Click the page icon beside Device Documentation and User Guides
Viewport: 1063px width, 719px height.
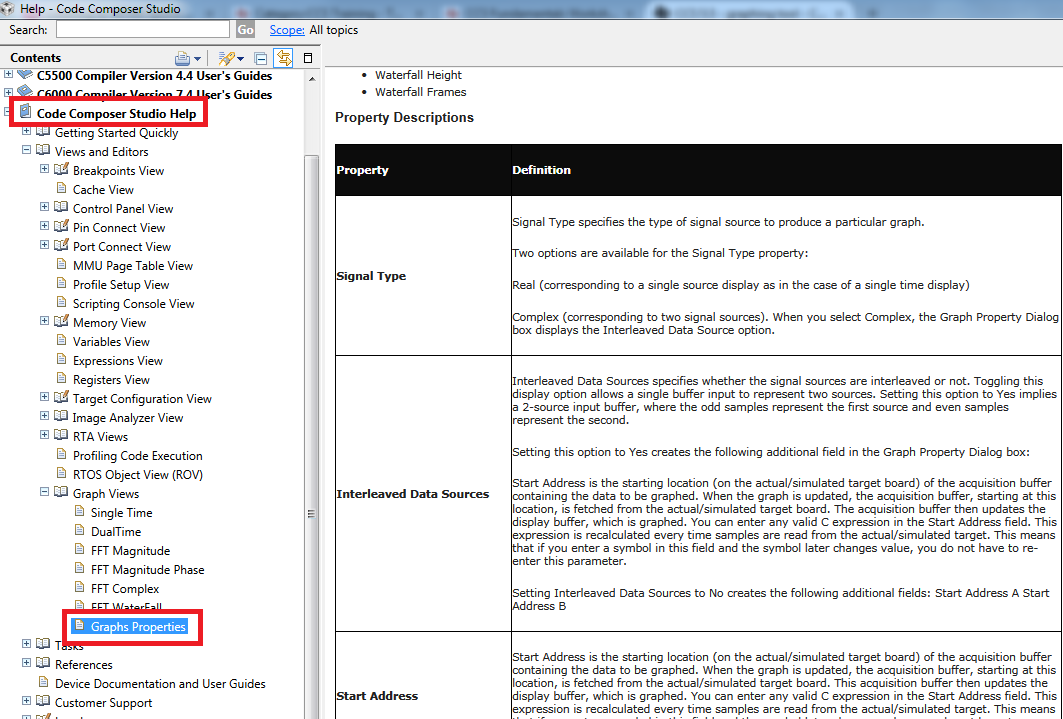tap(43, 682)
